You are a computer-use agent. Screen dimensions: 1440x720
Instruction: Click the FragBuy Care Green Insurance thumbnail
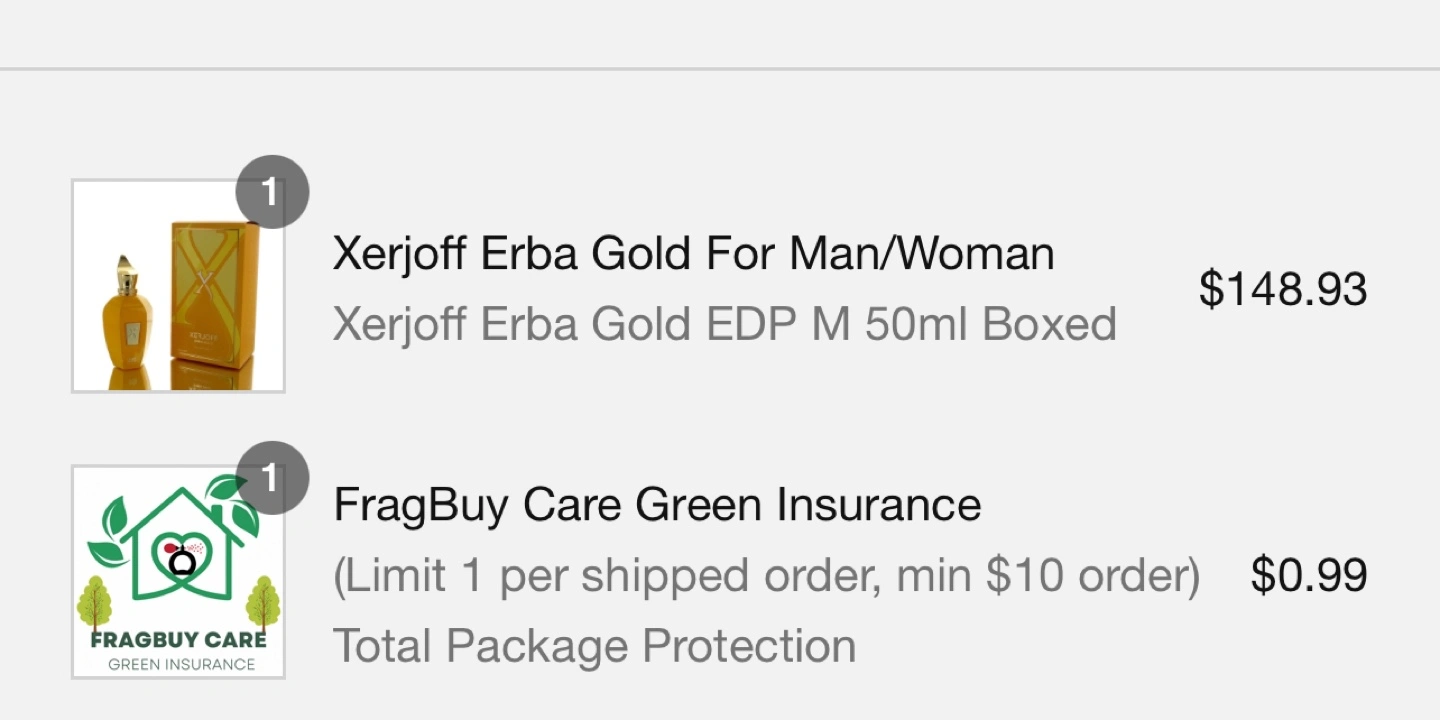click(x=178, y=572)
